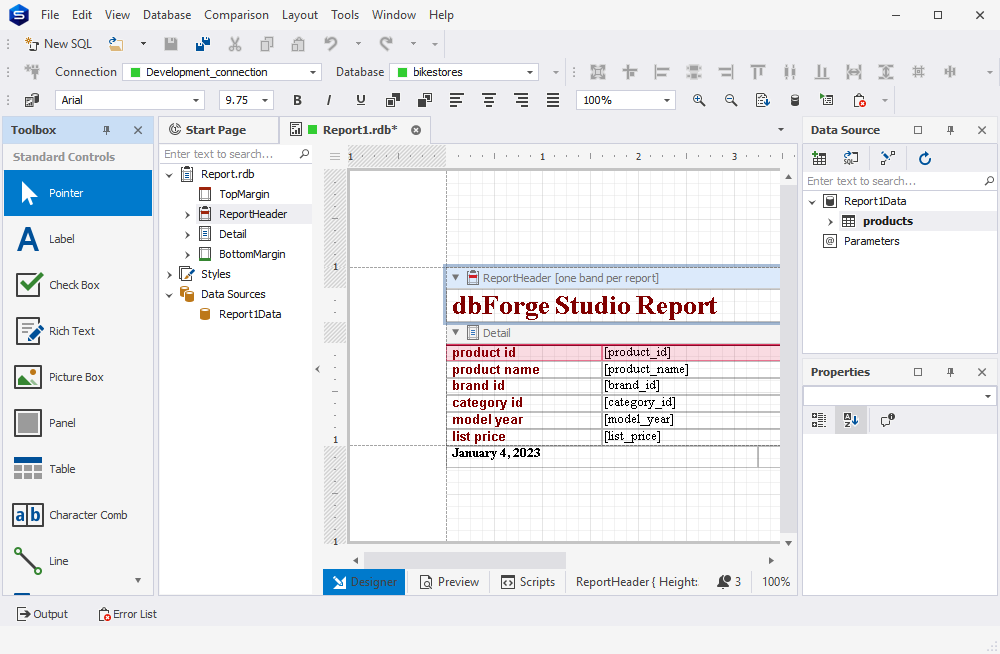Toggle italic formatting
The height and width of the screenshot is (654, 1000).
[329, 100]
